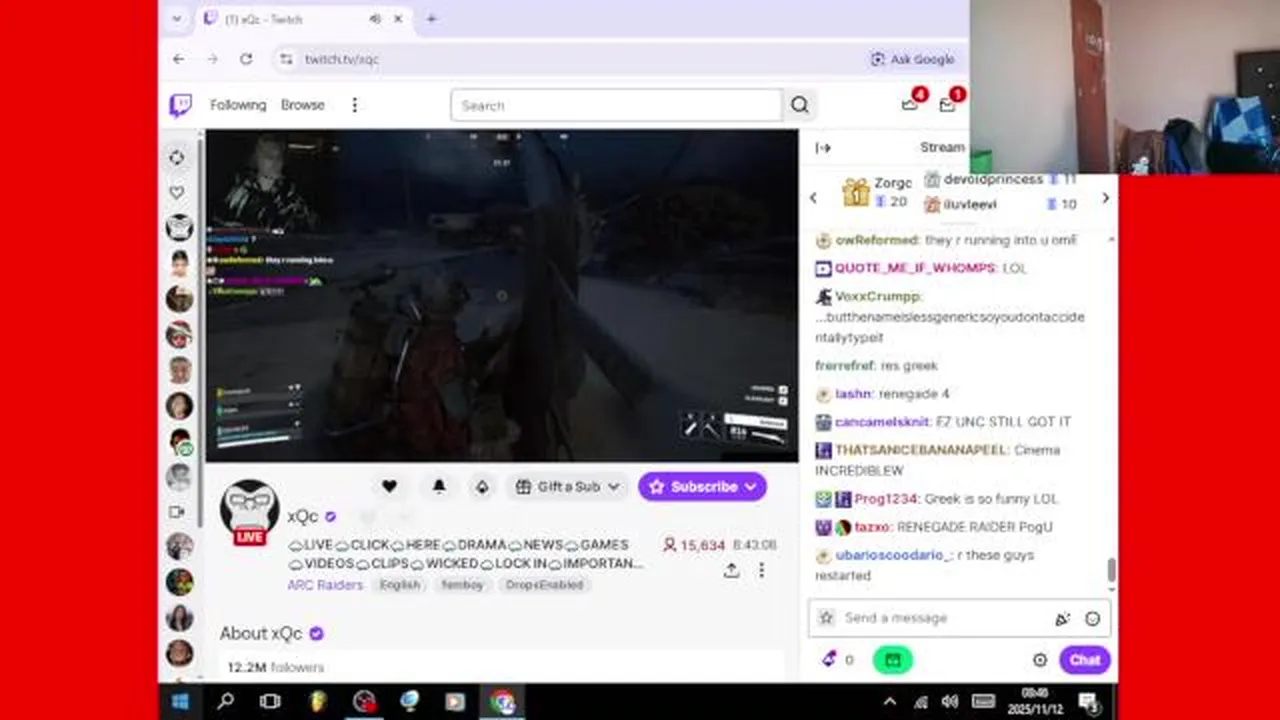This screenshot has width=1280, height=720.
Task: Open the Windows Start button
Action: pyautogui.click(x=181, y=702)
